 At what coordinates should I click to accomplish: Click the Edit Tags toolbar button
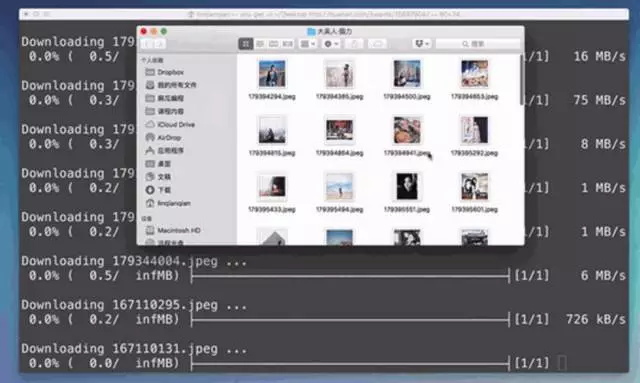click(x=377, y=44)
